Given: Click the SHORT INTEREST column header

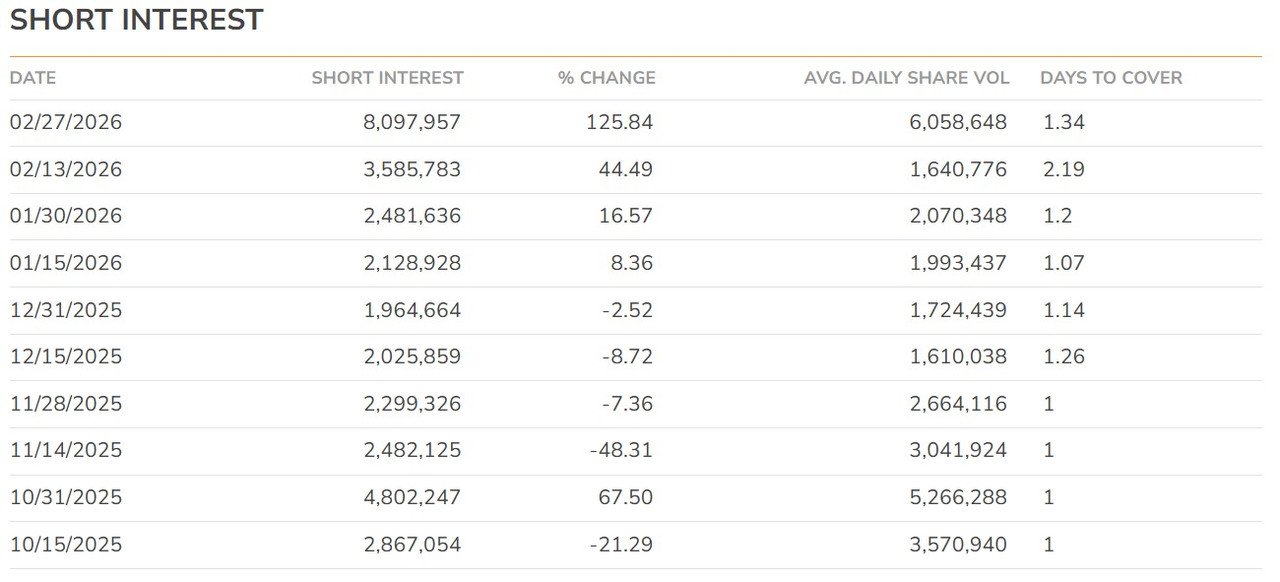Looking at the screenshot, I should [x=388, y=78].
